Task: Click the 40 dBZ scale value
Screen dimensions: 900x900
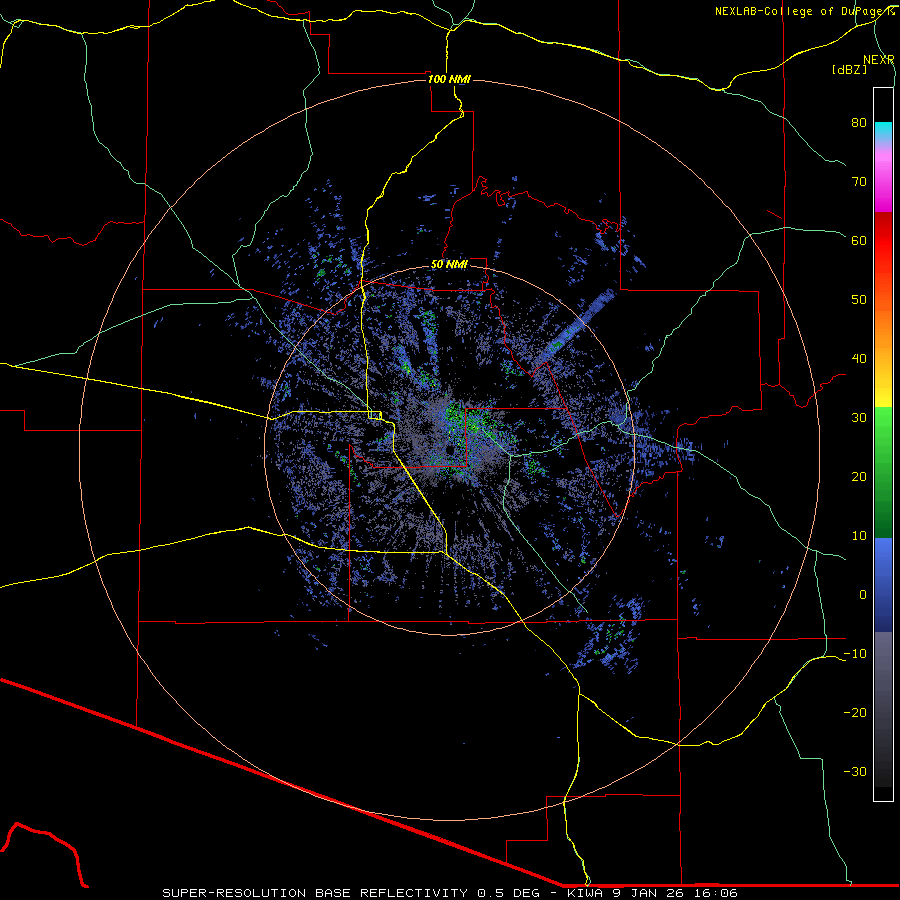Action: 859,359
